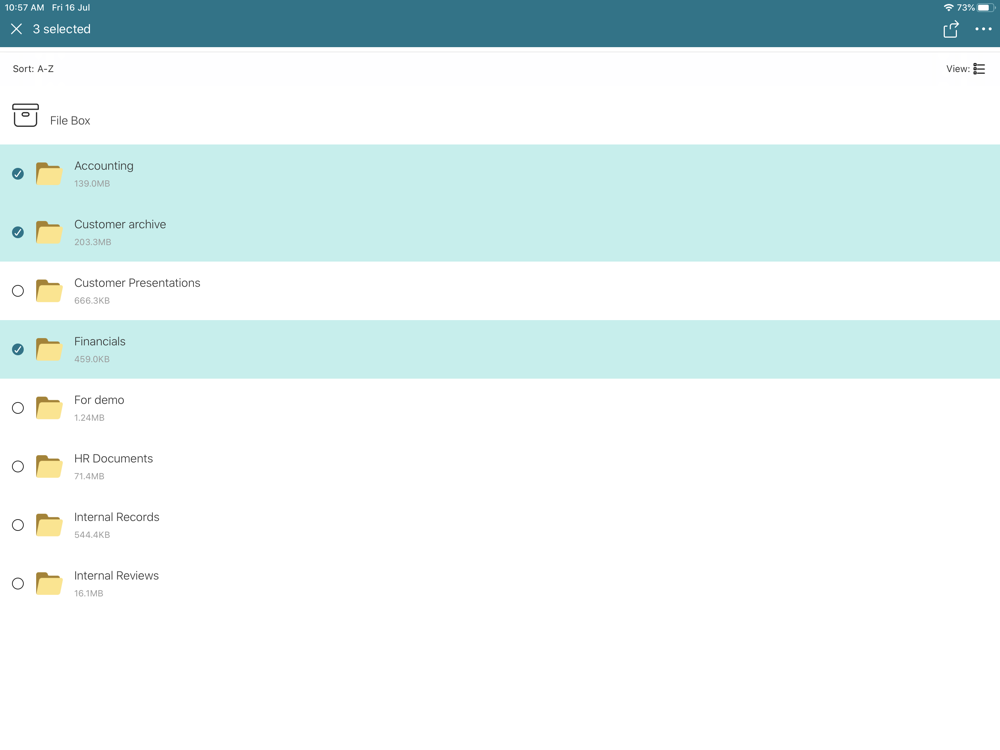Select the HR Documents checkbox
The height and width of the screenshot is (750, 1000).
coord(18,467)
